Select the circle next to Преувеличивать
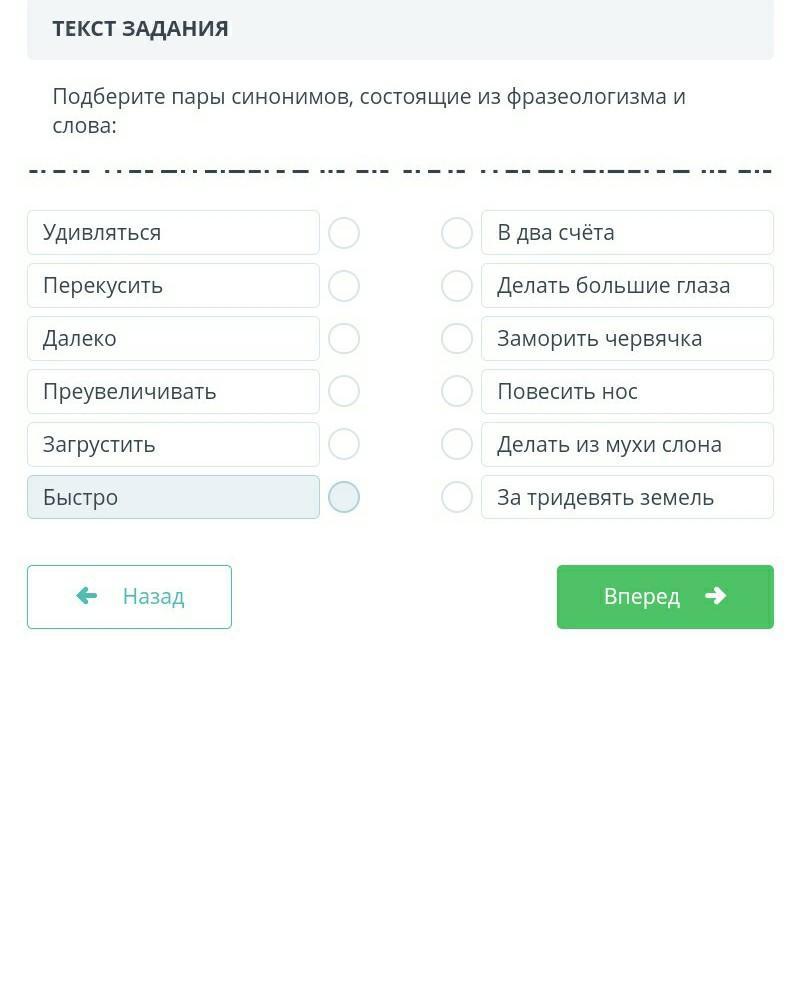Viewport: 800px width, 992px height. 344,391
